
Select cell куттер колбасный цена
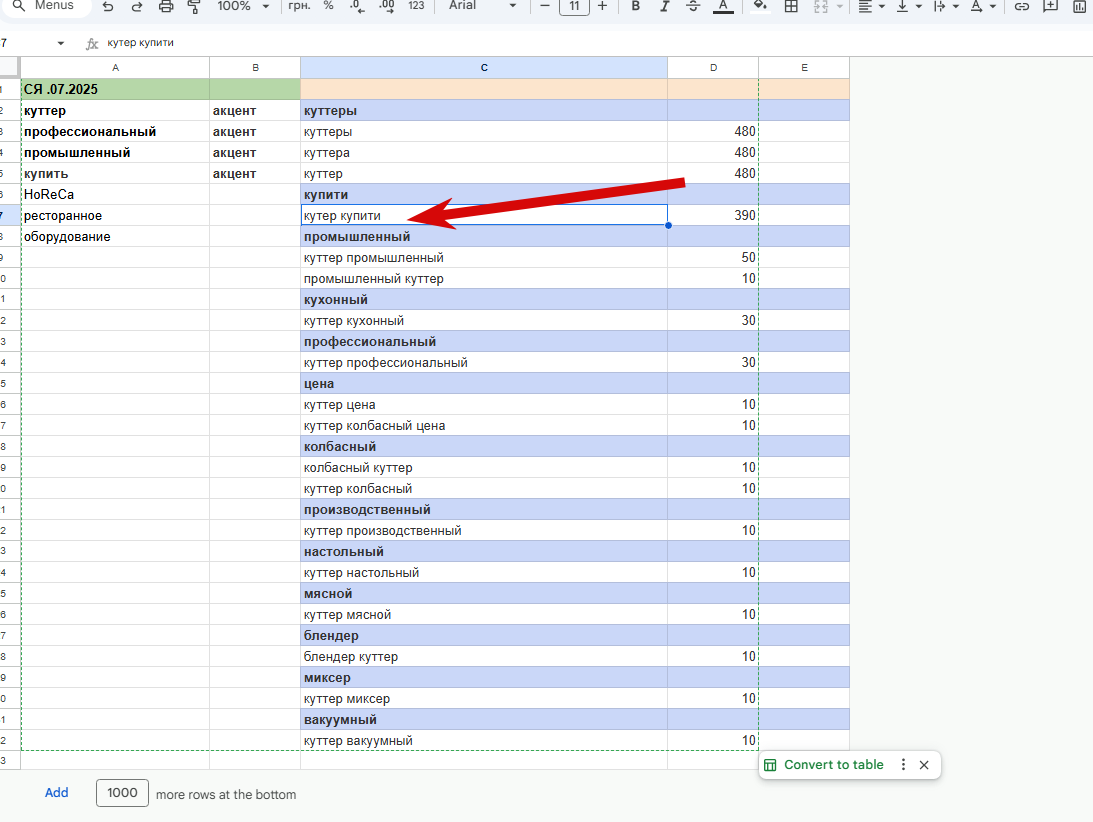click(x=484, y=425)
